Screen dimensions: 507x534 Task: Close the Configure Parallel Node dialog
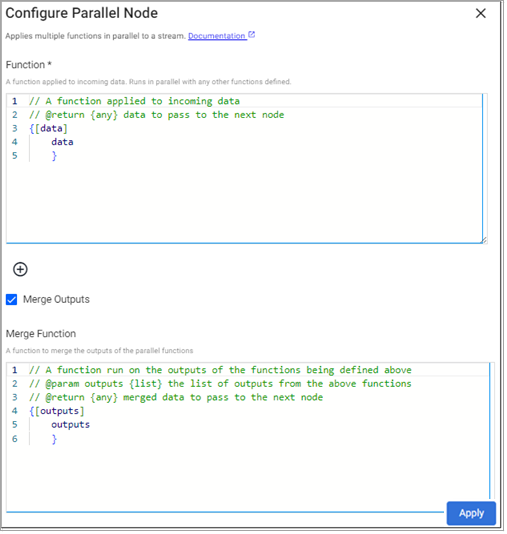pyautogui.click(x=481, y=13)
